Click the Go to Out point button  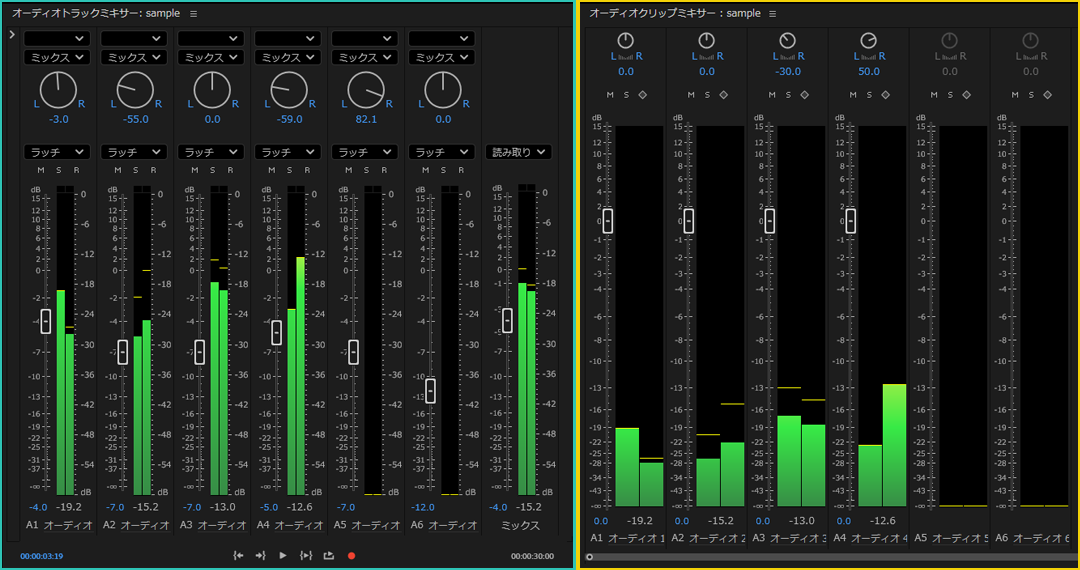[260, 555]
